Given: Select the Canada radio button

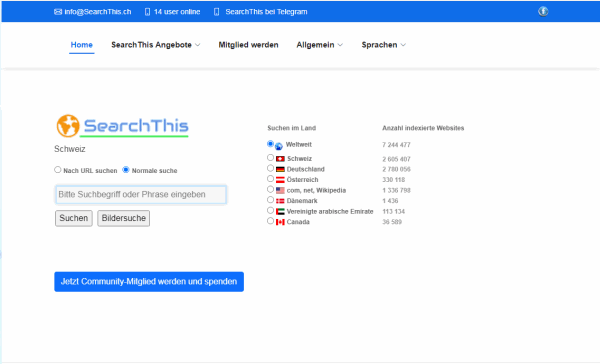Looking at the screenshot, I should coord(270,221).
